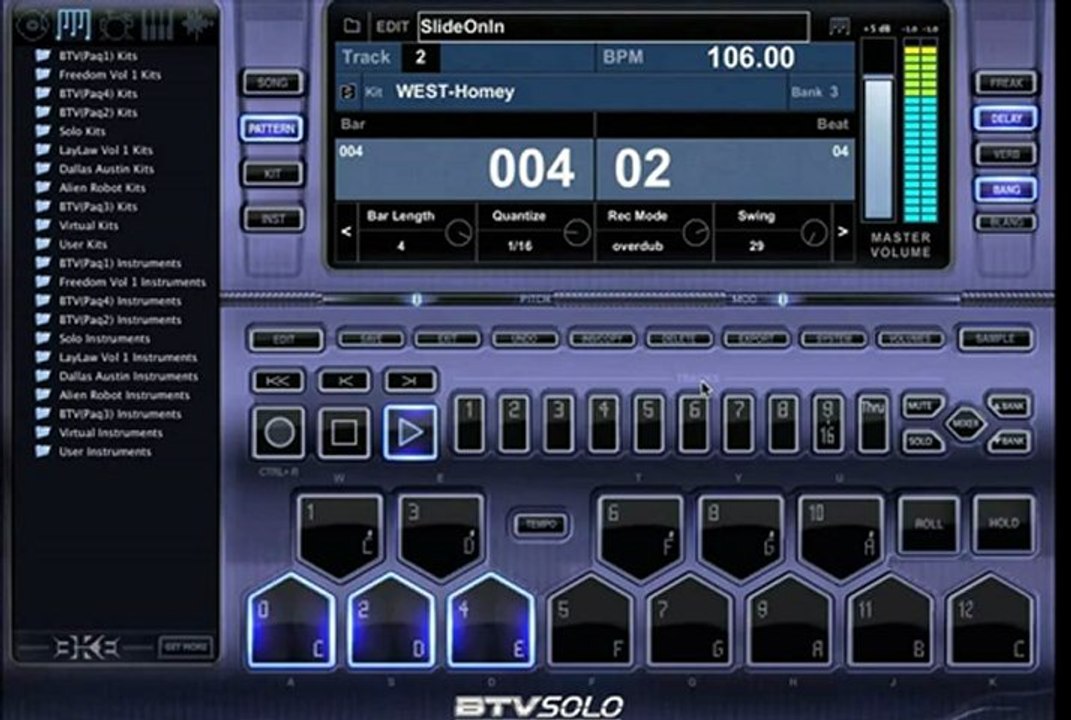
Task: Click the UNDO button
Action: click(525, 338)
